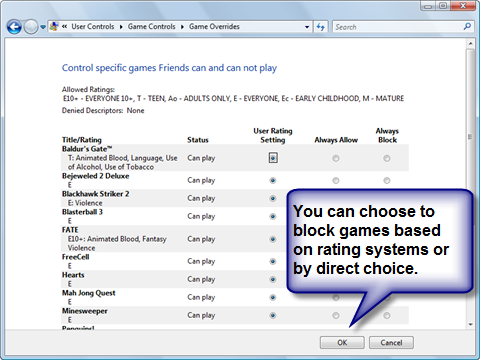Image resolution: width=480 pixels, height=360 pixels.
Task: Expand the arrow after User Controls breadcrumb
Action: (121, 27)
